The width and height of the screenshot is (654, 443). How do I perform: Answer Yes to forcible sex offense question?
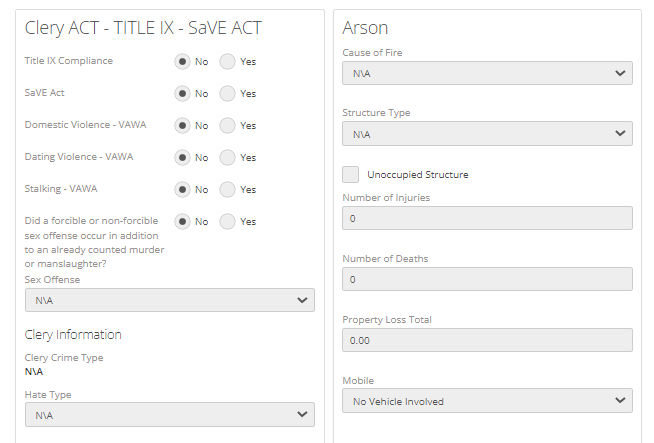pyautogui.click(x=227, y=222)
